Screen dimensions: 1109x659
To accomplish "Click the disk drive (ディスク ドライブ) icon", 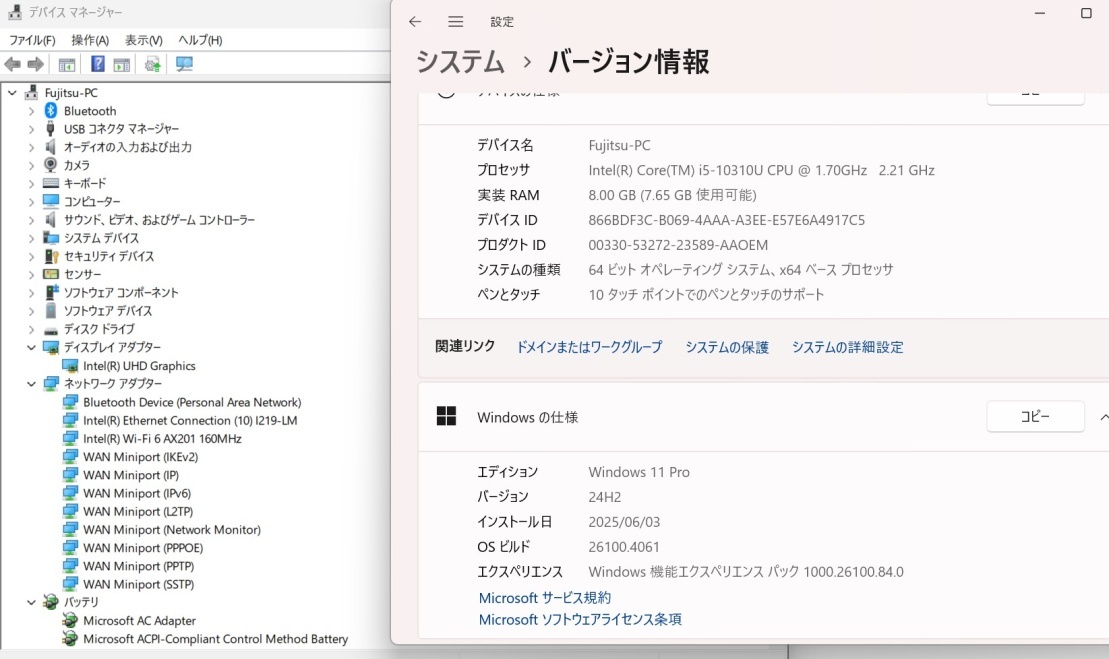I will click(x=51, y=330).
